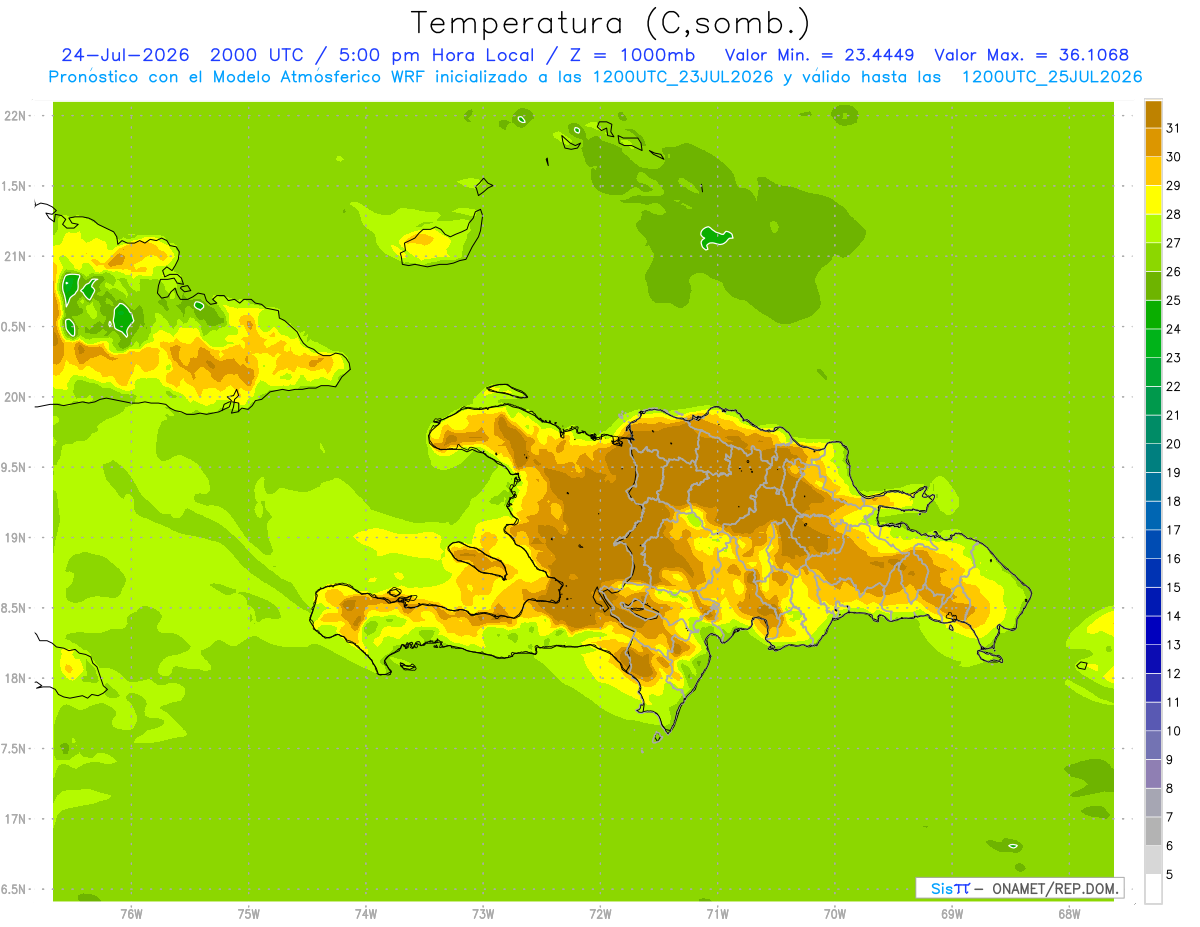The height and width of the screenshot is (927, 1200).
Task: Click the 'Valor Max. = 36.1068' readout
Action: [1032, 55]
